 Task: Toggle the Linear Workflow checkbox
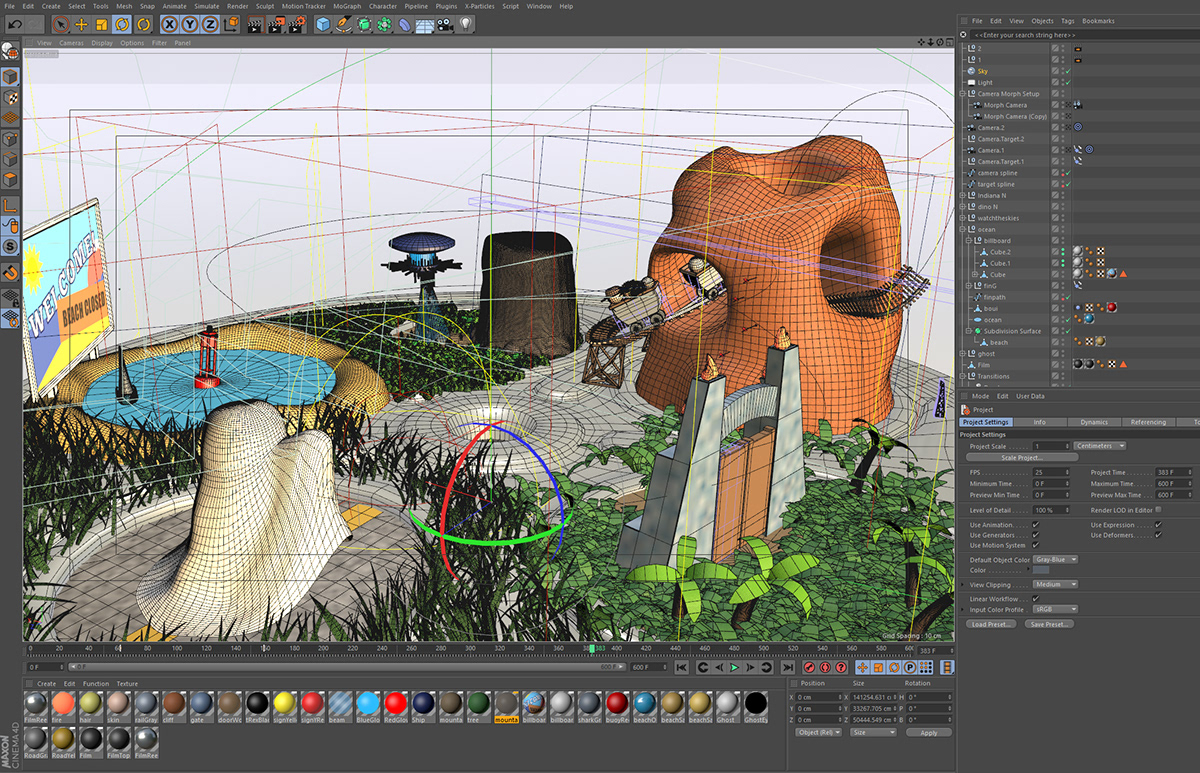click(x=1035, y=598)
